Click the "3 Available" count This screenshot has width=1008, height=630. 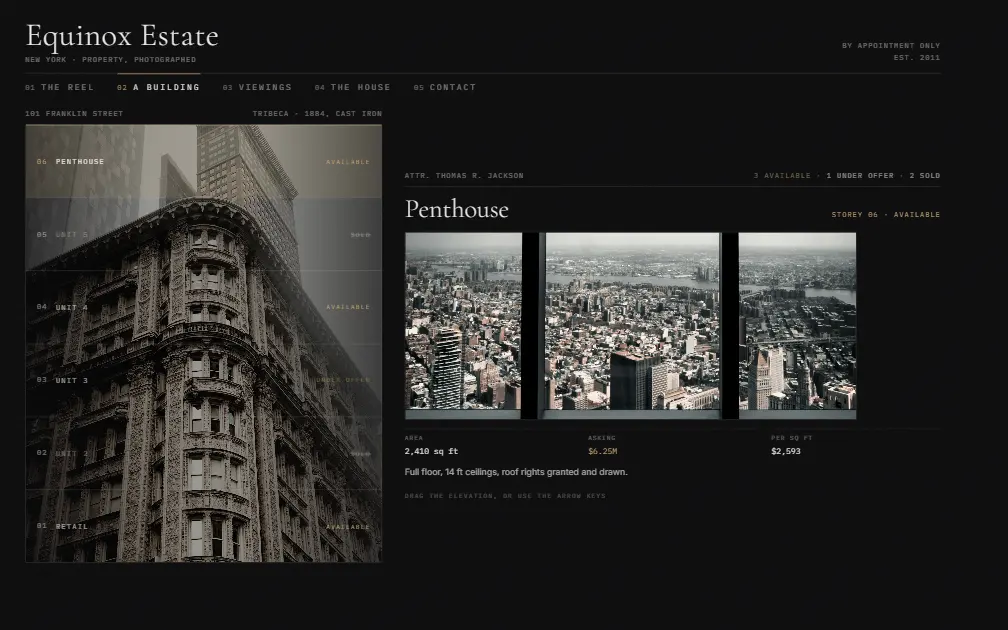782,176
